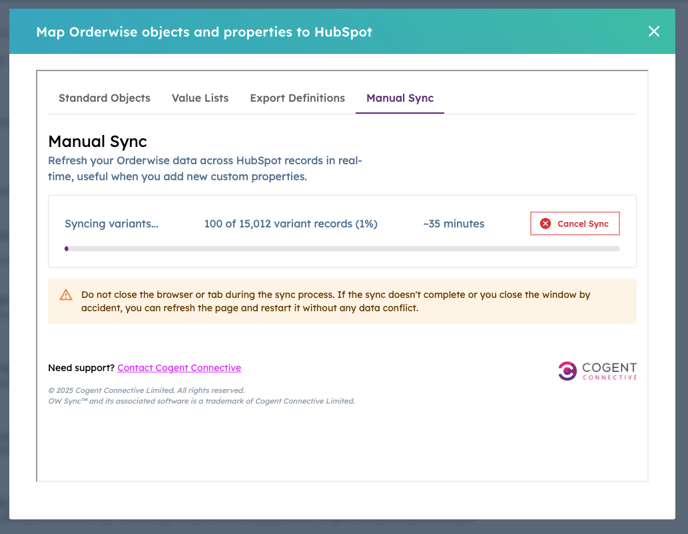Click the do-not-close-browser warning banner
Viewport: 688px width, 534px height.
pyautogui.click(x=342, y=301)
